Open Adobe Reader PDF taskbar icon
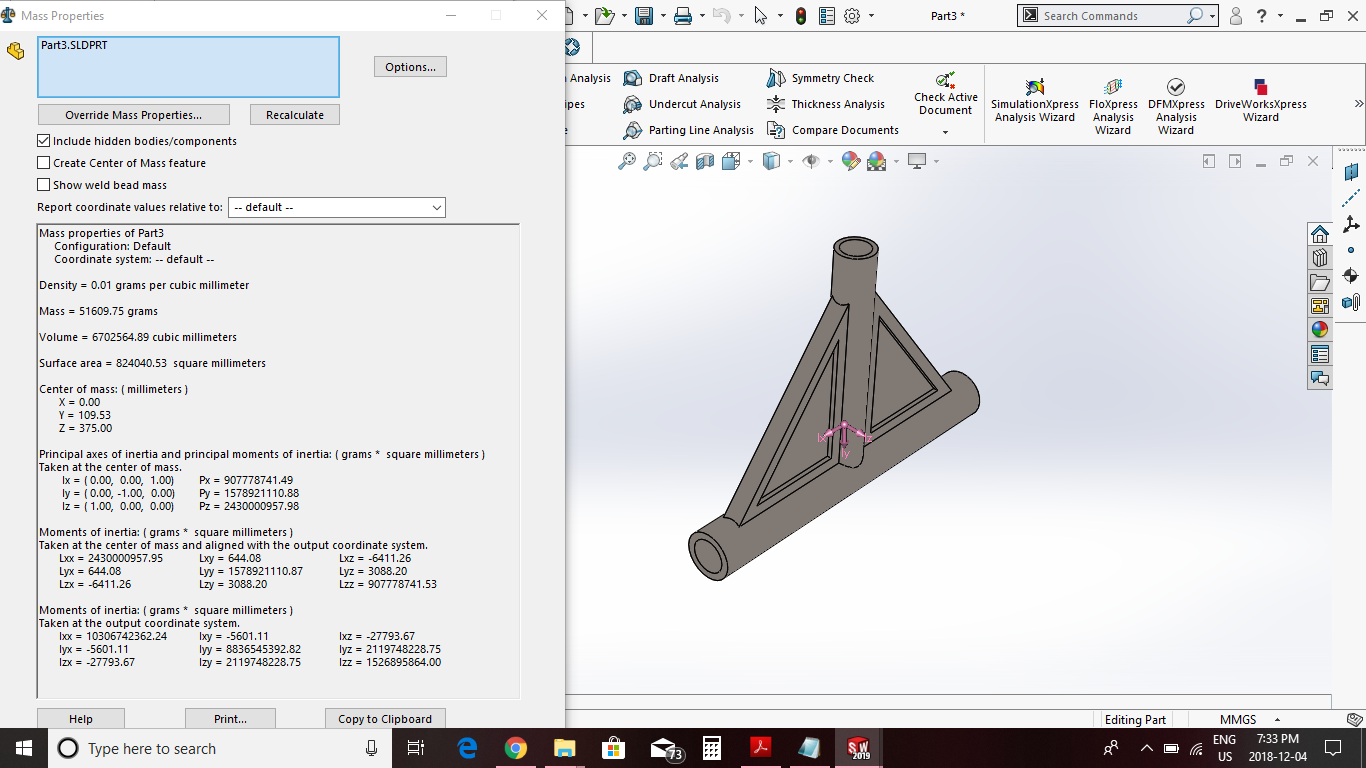Screen dimensions: 1366x768 click(761, 748)
